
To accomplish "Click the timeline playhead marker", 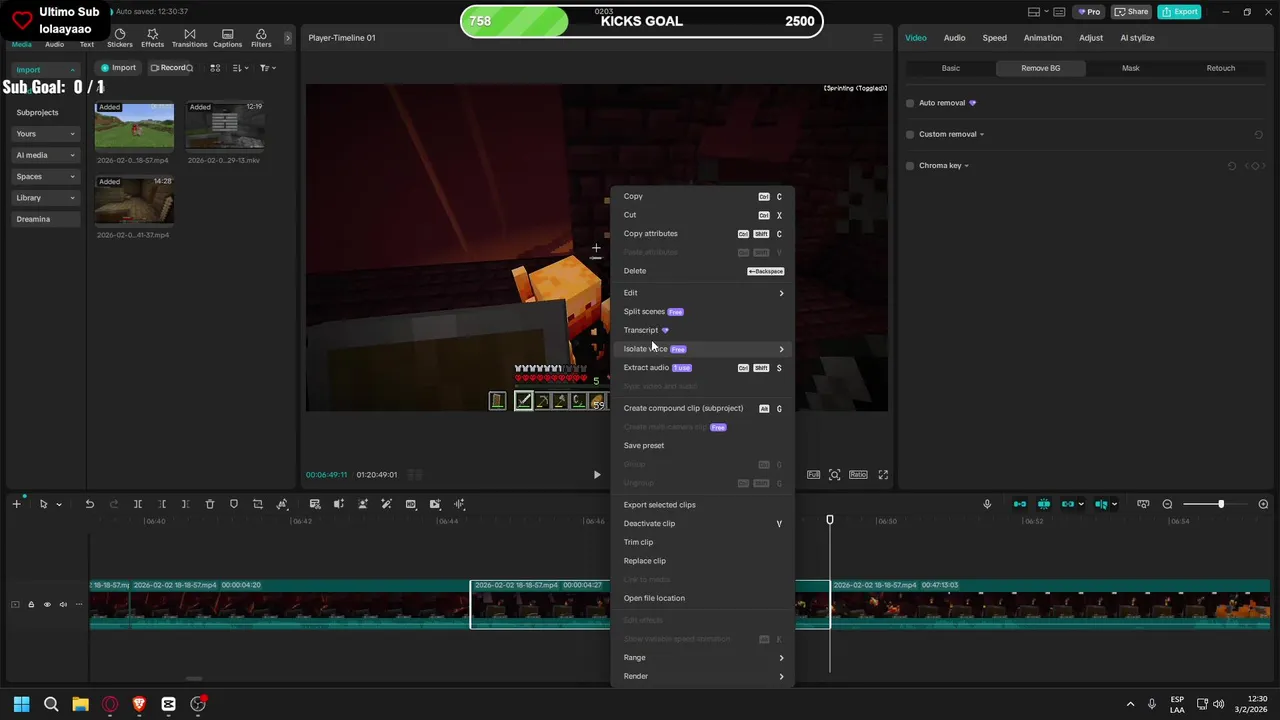I will (x=829, y=520).
